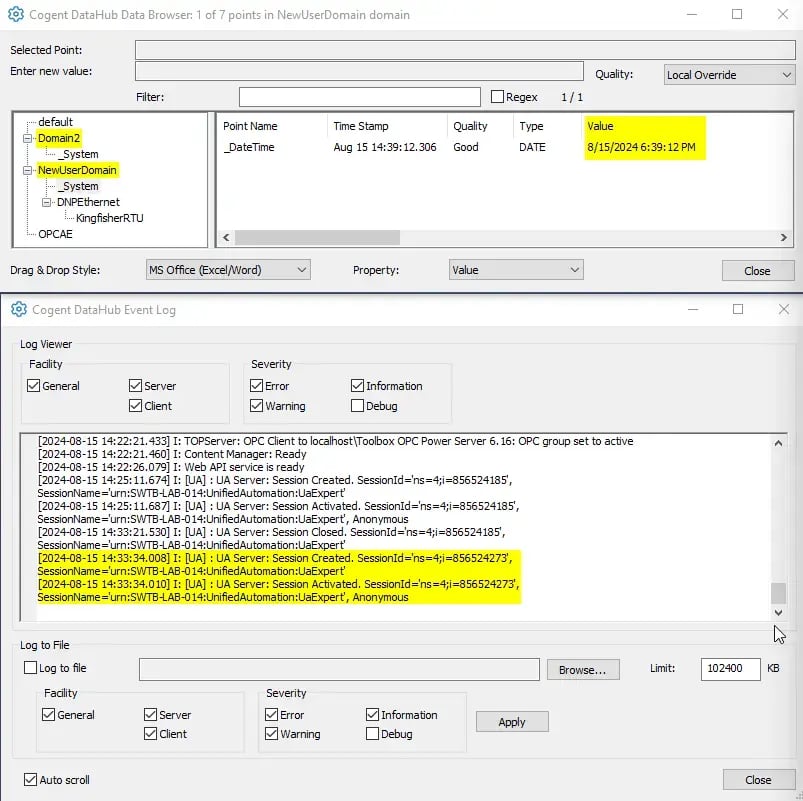This screenshot has height=801, width=803.
Task: Click the gear icon on the Event Log title bar
Action: [x=18, y=310]
